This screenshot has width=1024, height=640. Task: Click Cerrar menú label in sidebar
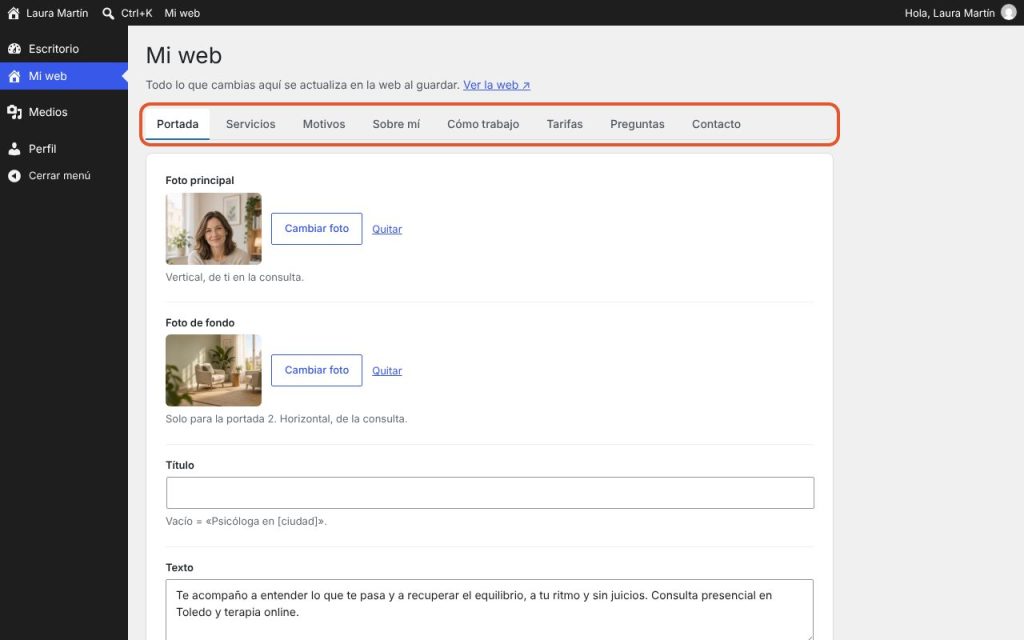(x=59, y=176)
